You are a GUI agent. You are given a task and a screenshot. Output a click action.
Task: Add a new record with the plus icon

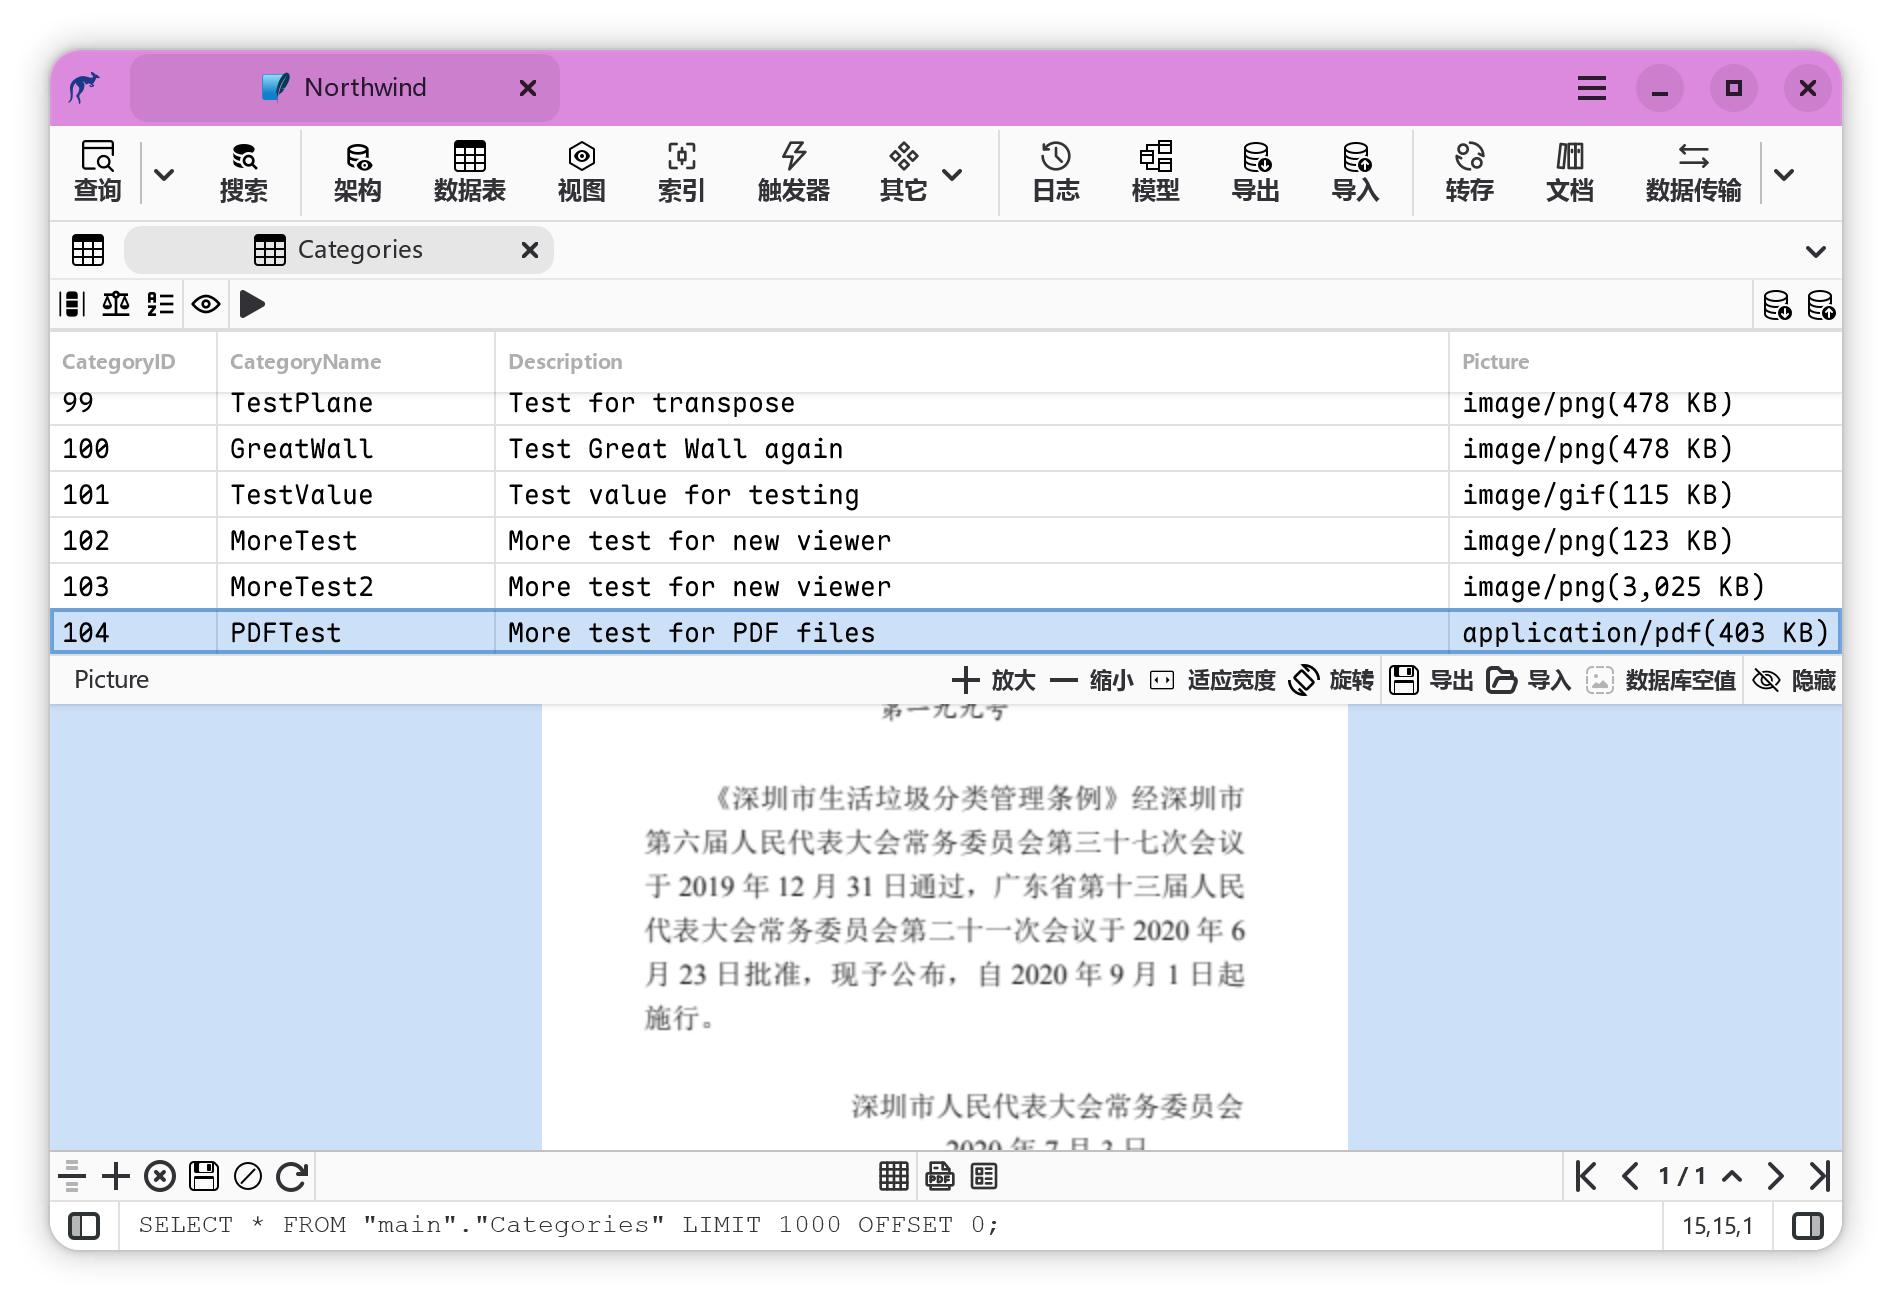click(x=115, y=1177)
